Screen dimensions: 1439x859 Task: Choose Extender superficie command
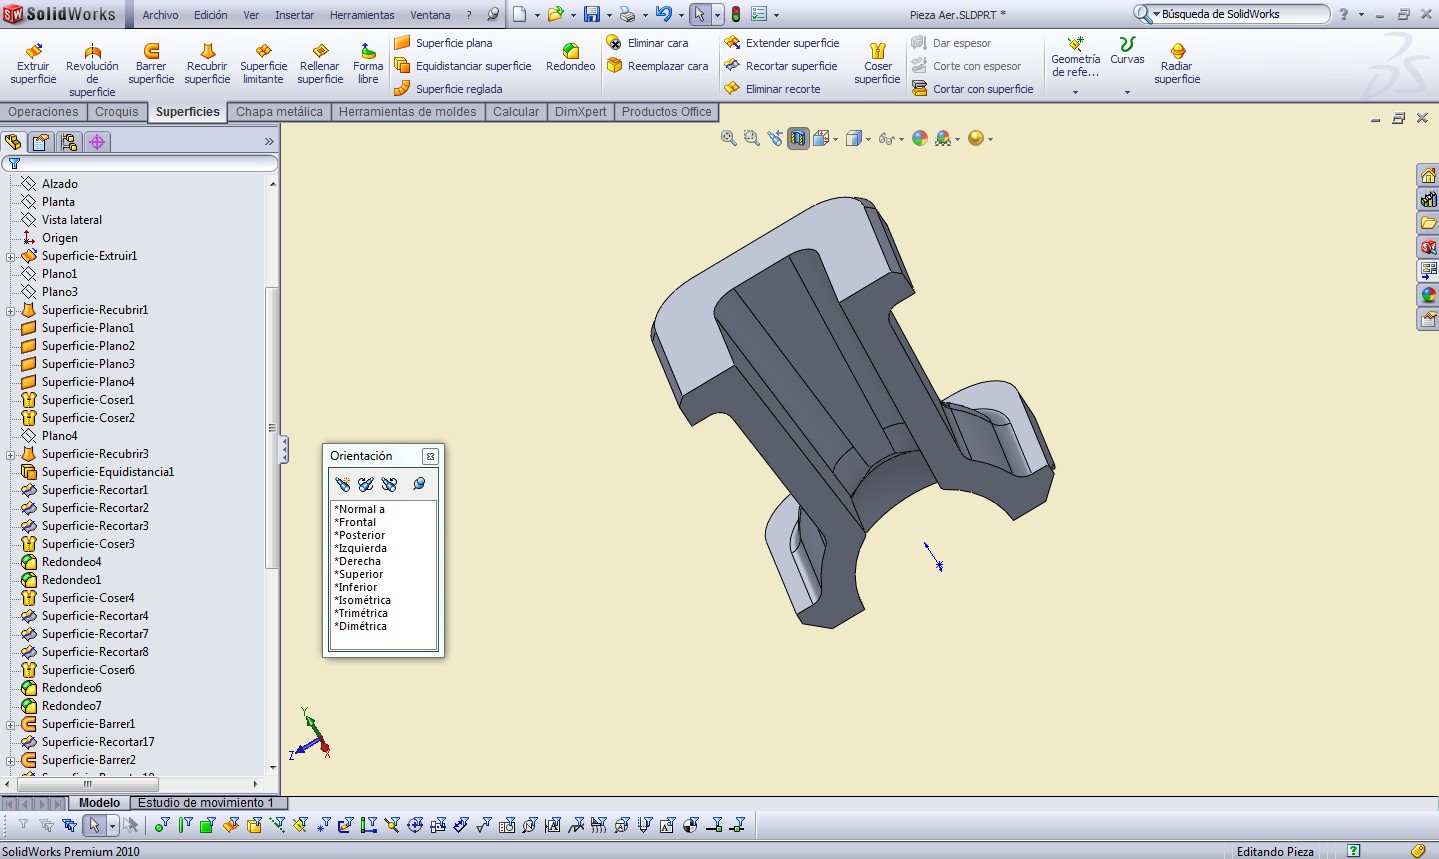tap(782, 43)
